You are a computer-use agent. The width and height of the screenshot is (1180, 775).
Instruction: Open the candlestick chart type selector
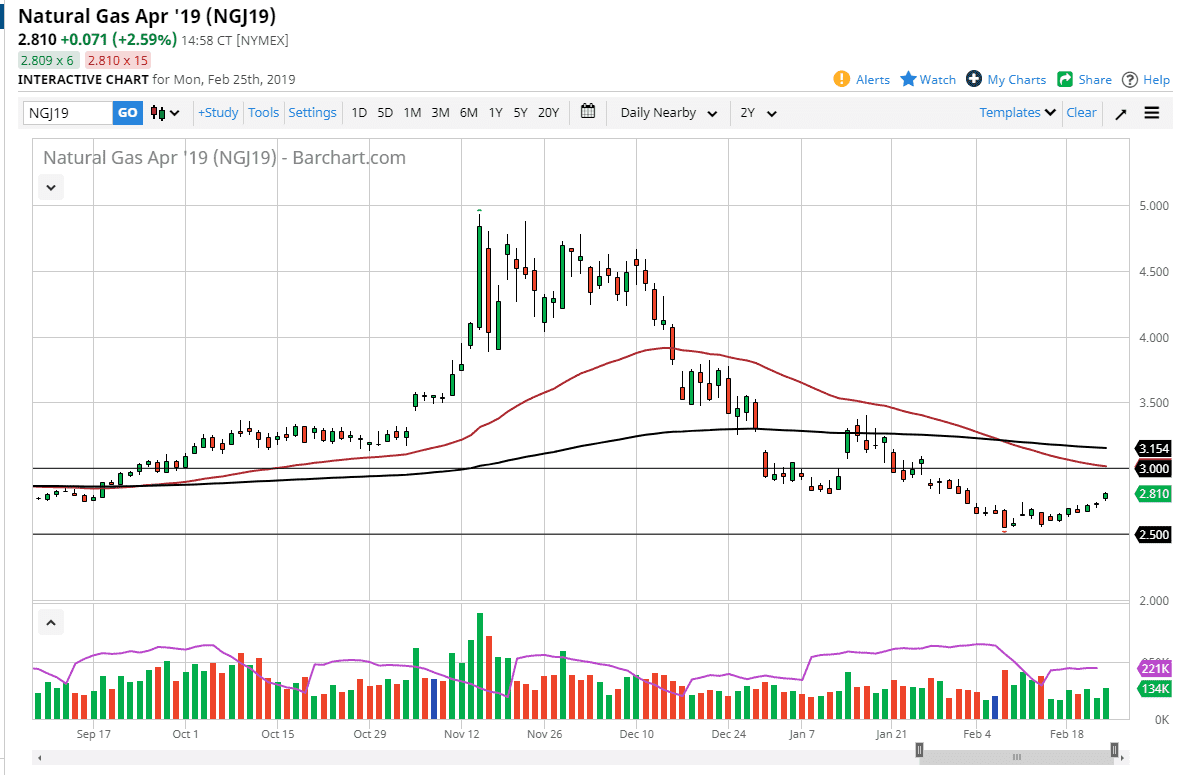(165, 113)
